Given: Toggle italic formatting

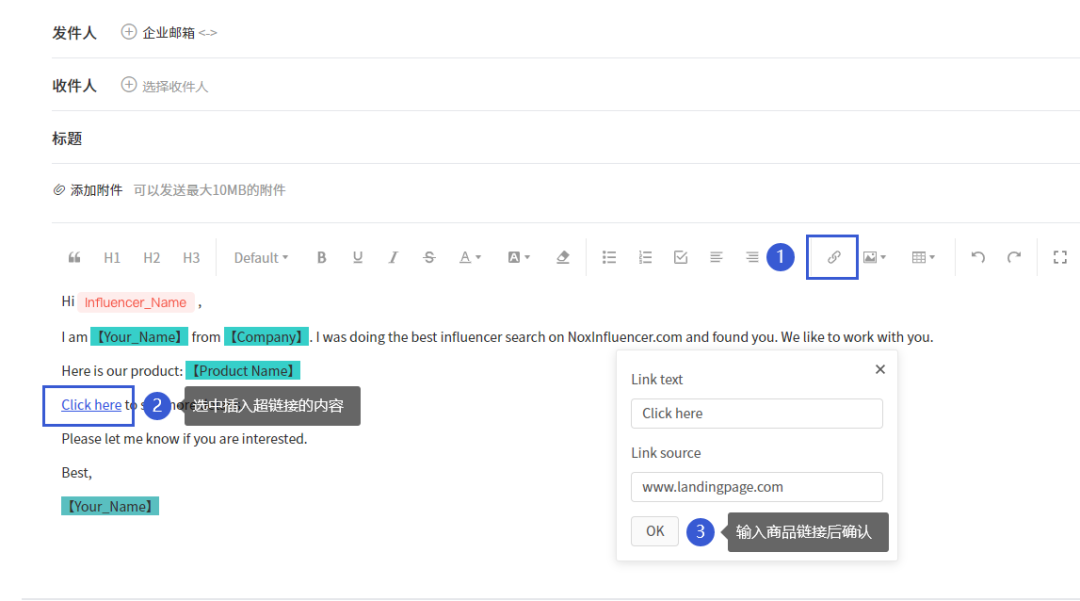Looking at the screenshot, I should (393, 258).
